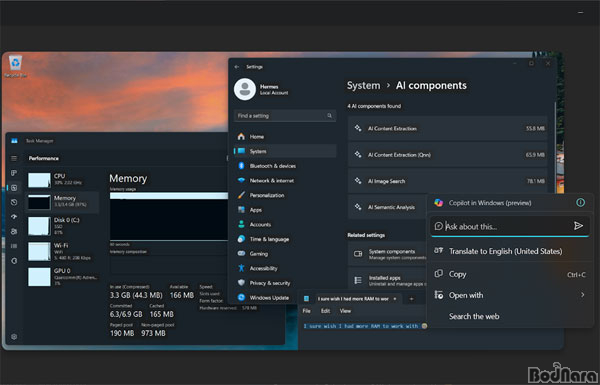The width and height of the screenshot is (600, 385).
Task: Select the AI Image Search component
Action: coord(447,181)
